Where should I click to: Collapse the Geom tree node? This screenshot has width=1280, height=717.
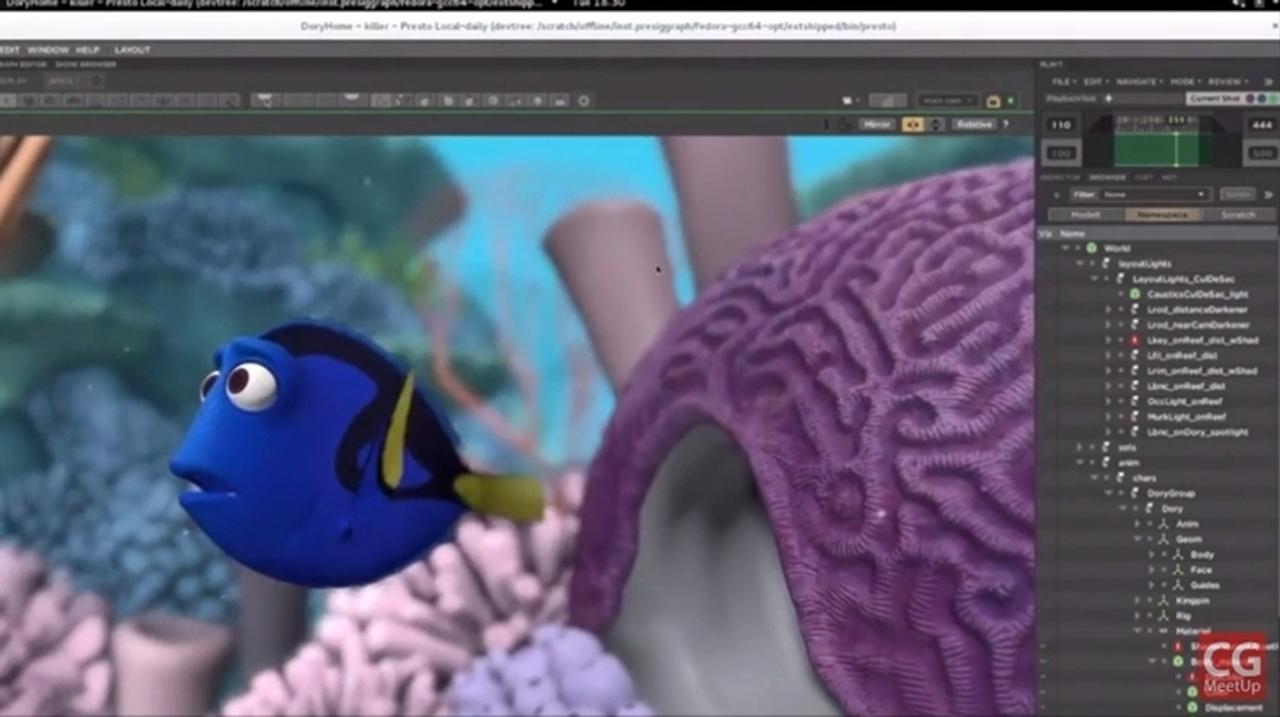click(1137, 539)
